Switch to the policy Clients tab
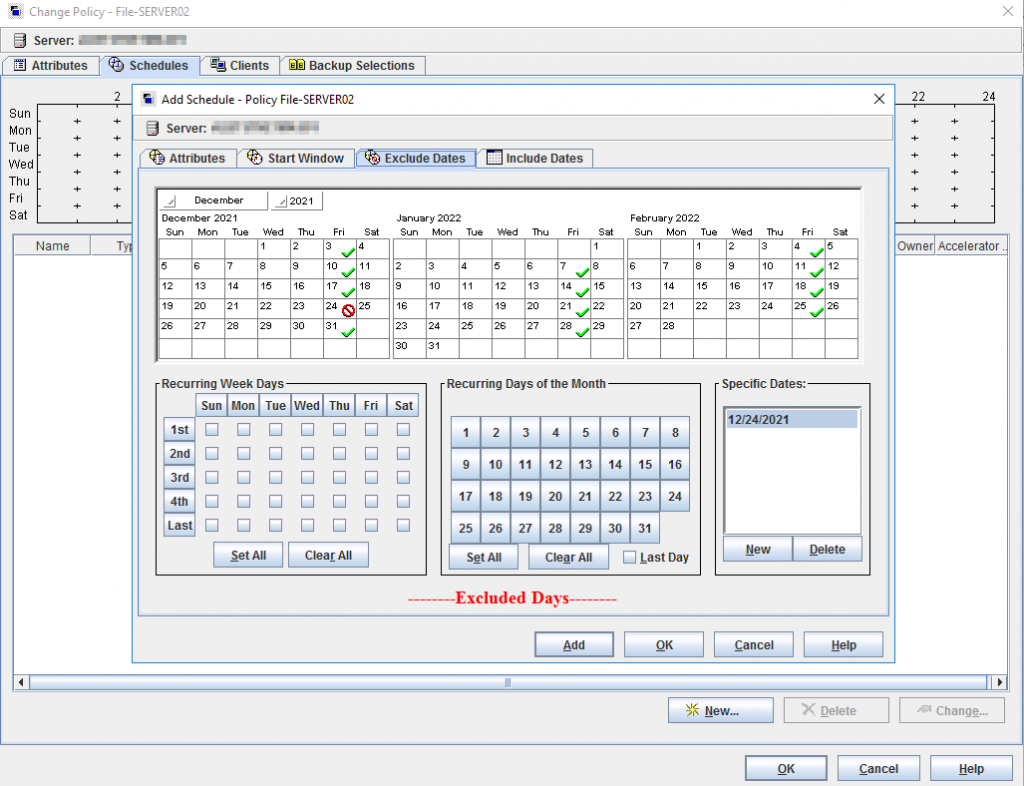The width and height of the screenshot is (1024, 786). [239, 66]
